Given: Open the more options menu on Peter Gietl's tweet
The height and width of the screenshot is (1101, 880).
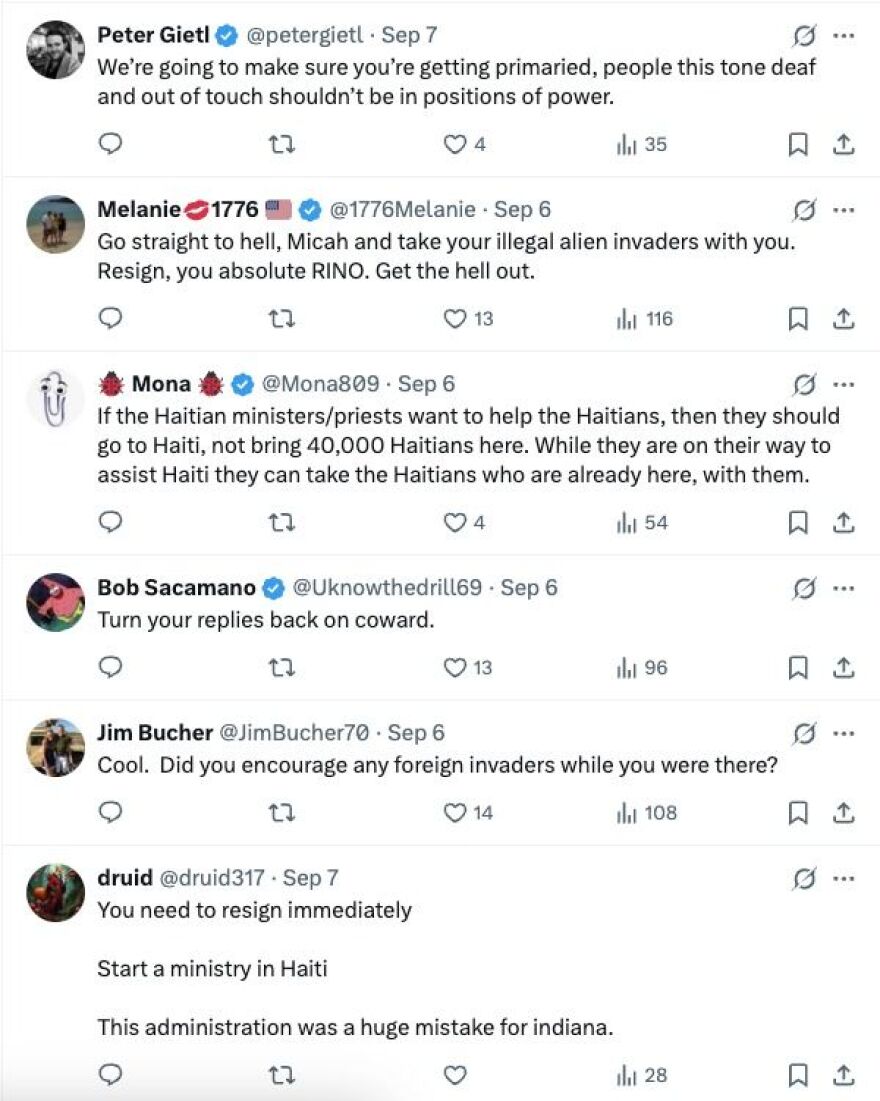Looking at the screenshot, I should click(844, 33).
